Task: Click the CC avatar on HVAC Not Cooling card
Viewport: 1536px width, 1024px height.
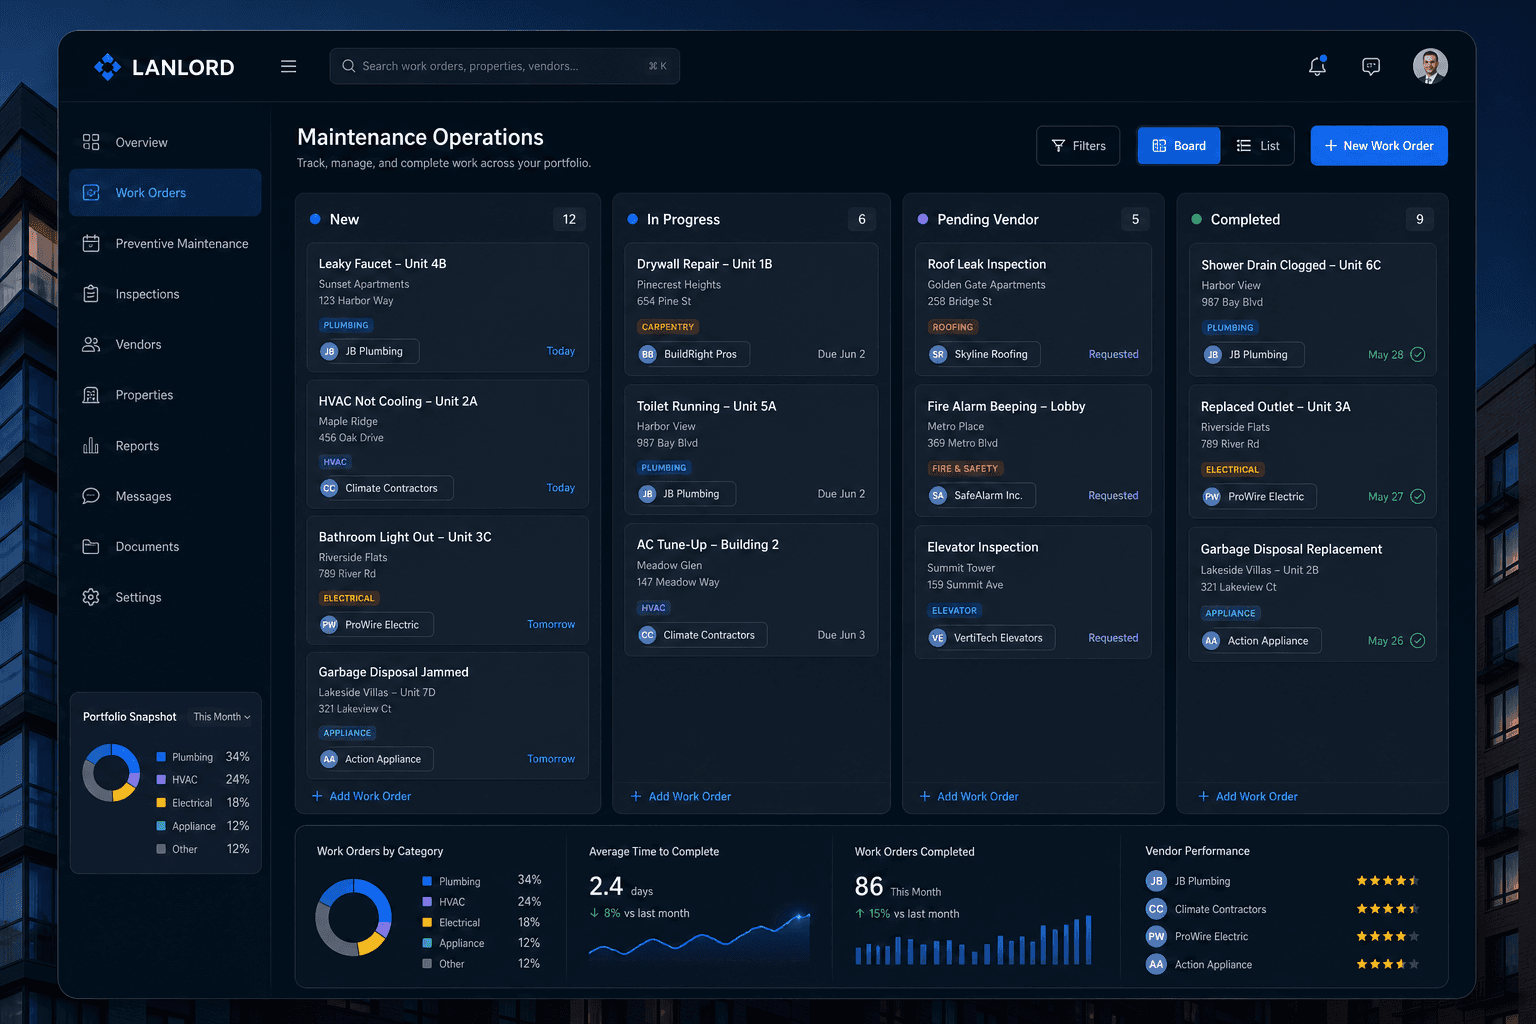Action: click(329, 488)
